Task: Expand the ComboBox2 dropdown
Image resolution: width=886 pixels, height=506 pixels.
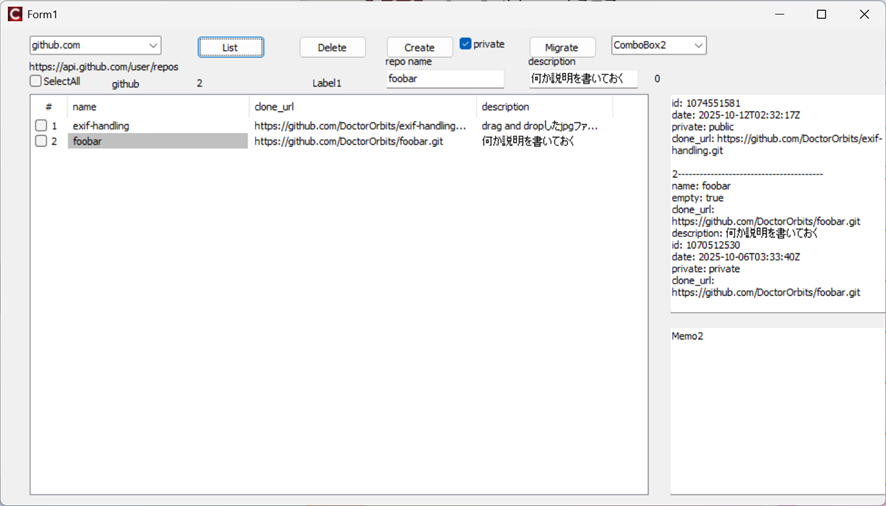Action: (x=698, y=46)
